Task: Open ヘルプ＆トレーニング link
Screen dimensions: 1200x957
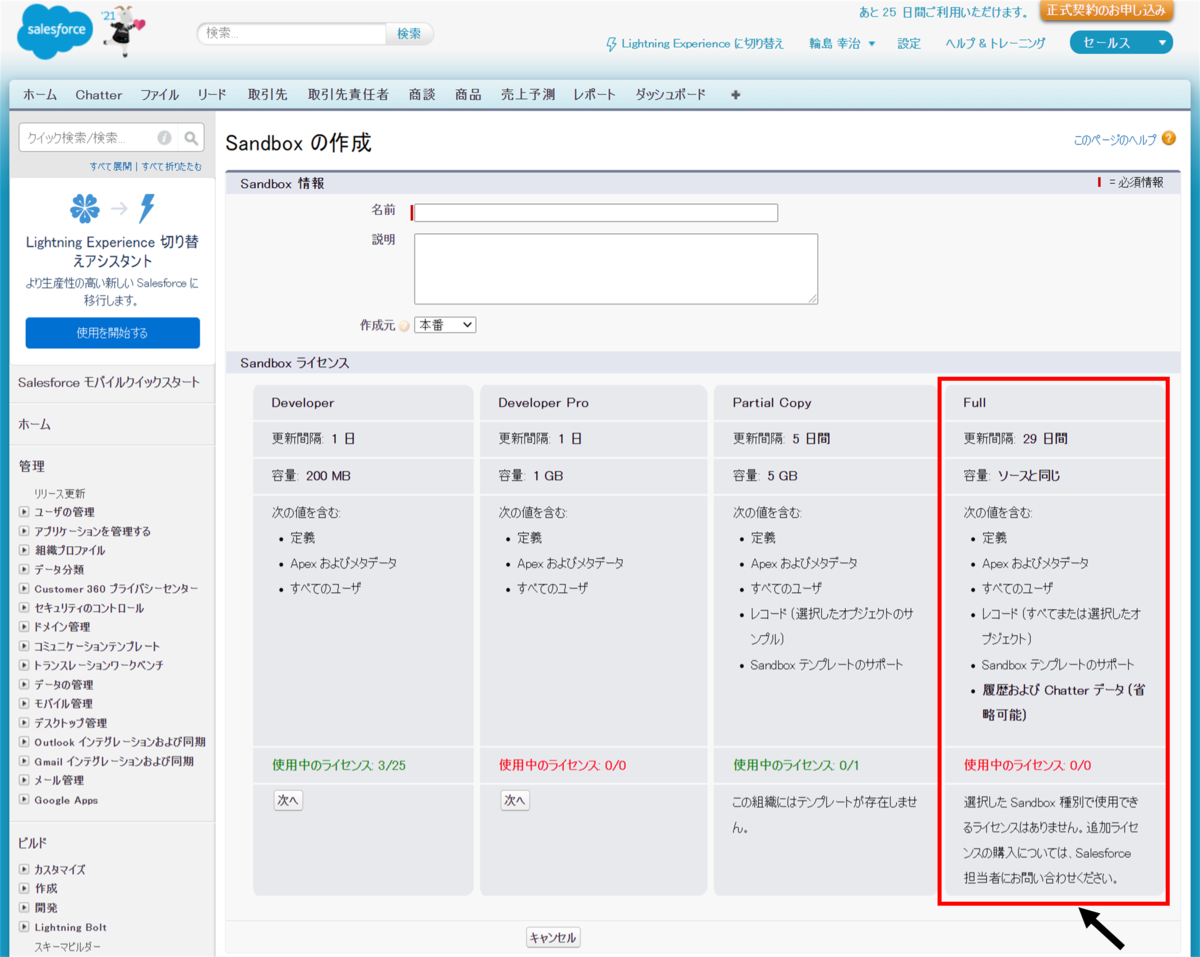Action: (995, 44)
